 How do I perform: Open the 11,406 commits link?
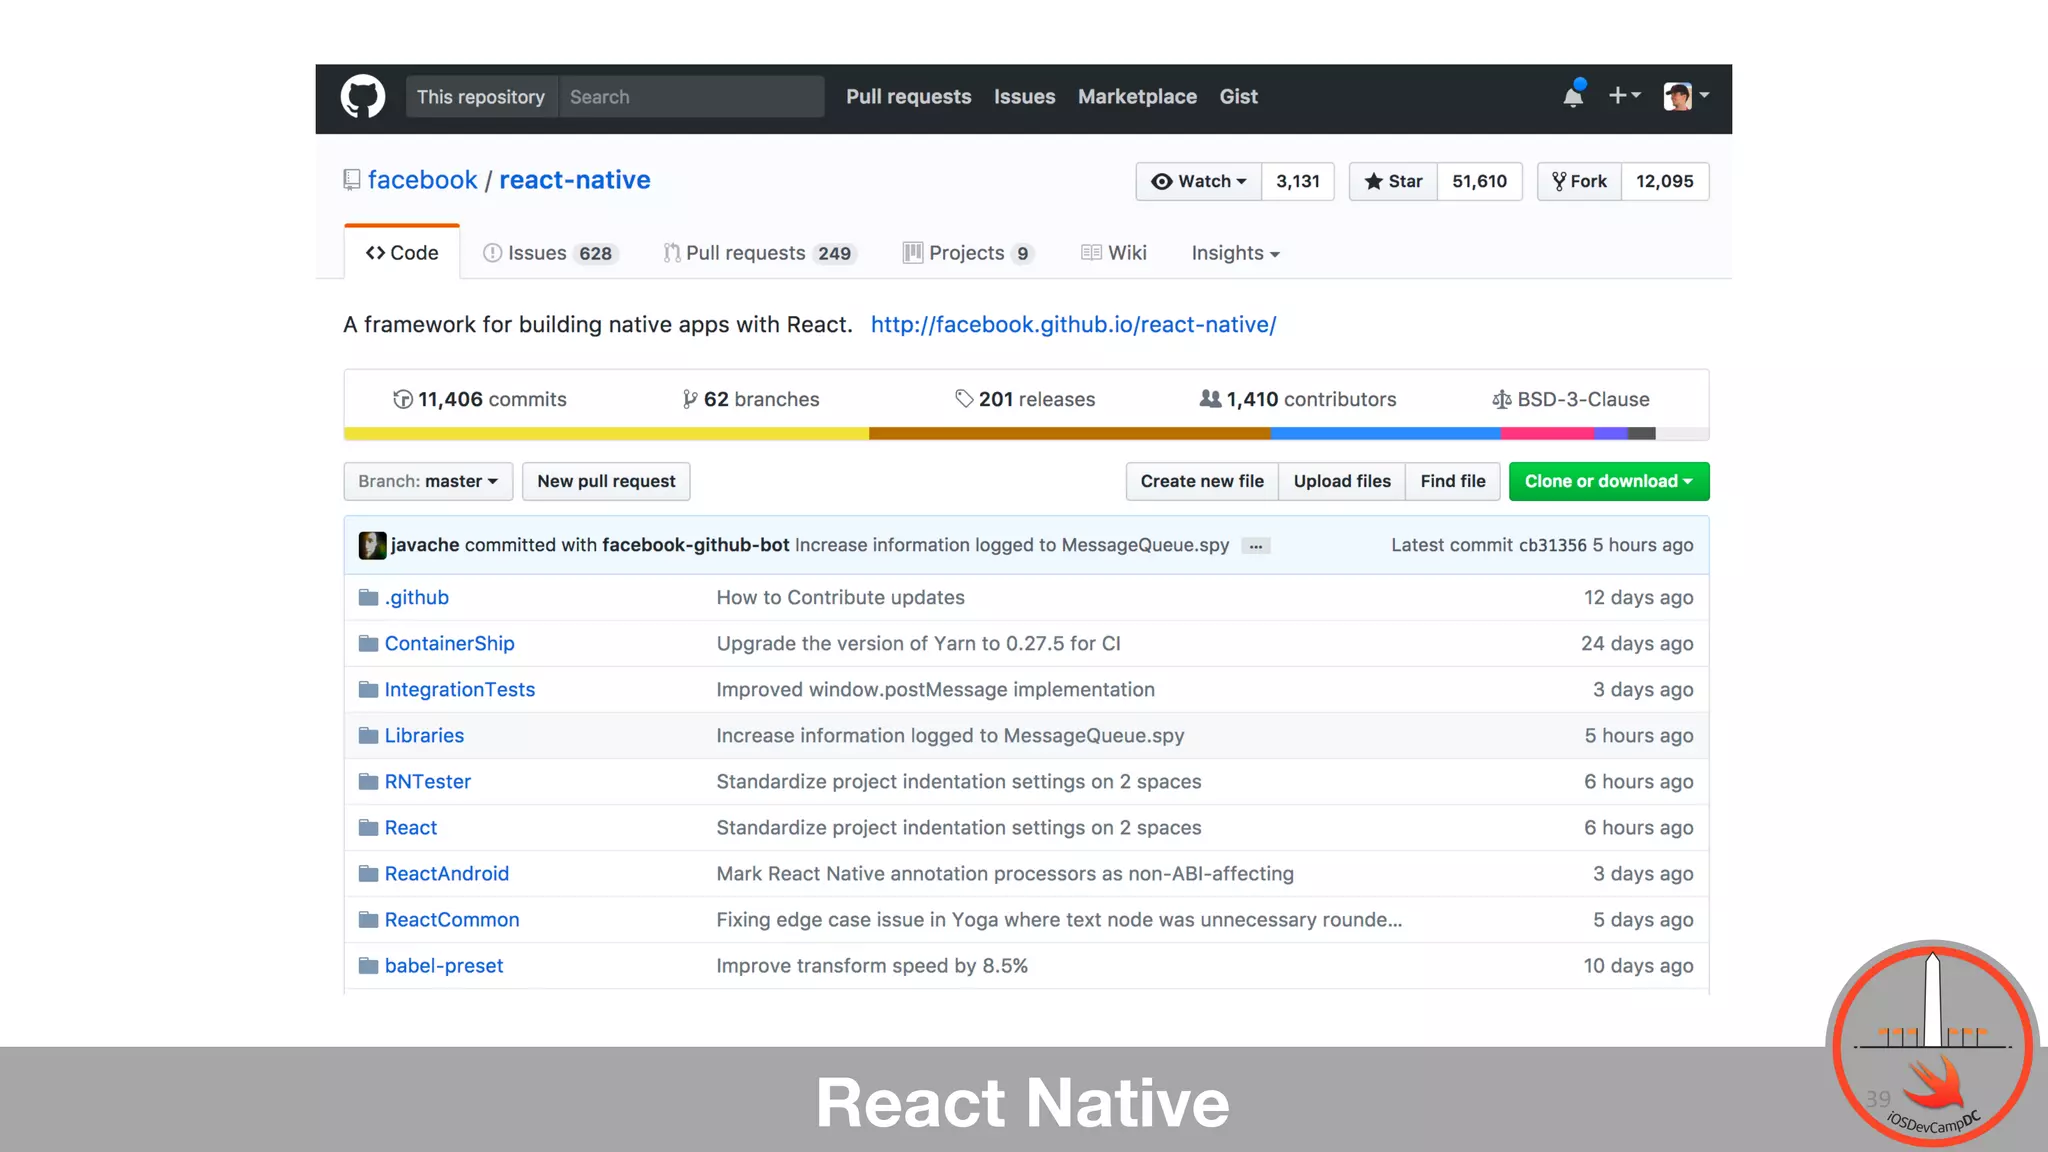pyautogui.click(x=480, y=400)
